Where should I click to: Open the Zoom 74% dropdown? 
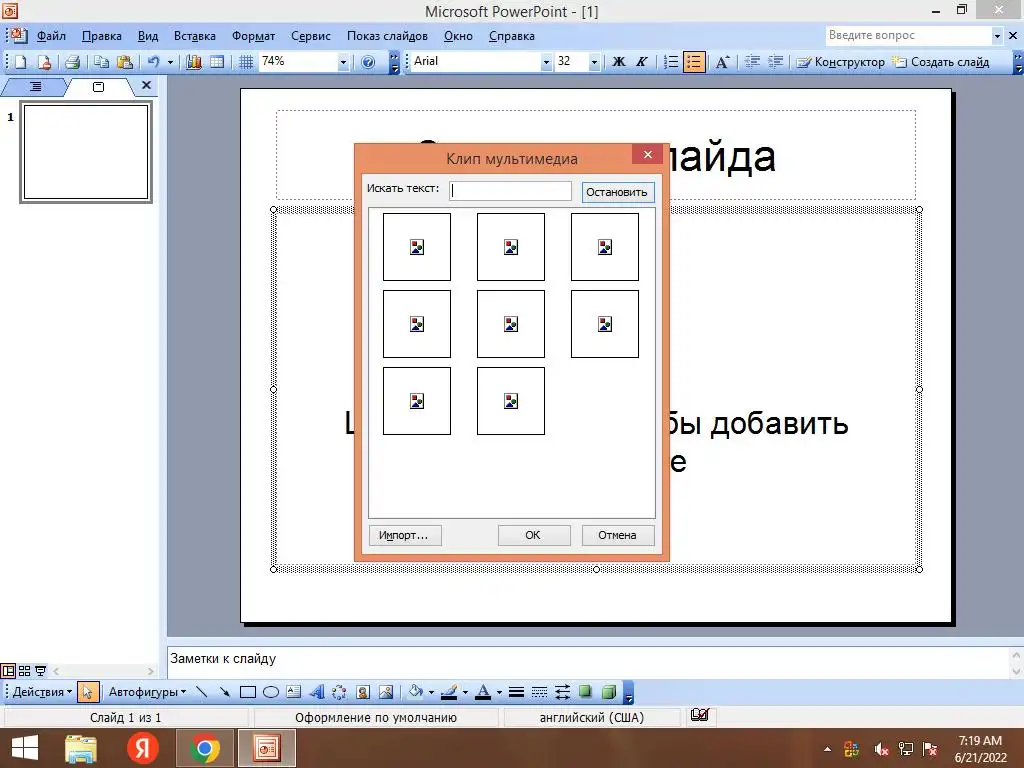[x=343, y=62]
